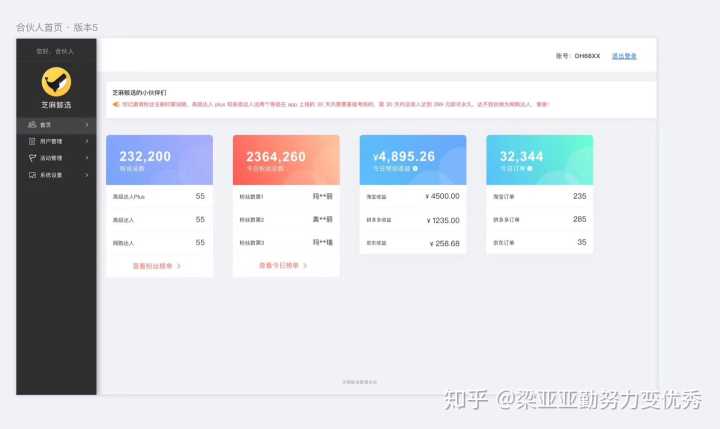720x429 pixels.
Task: Click the 粉丝数第2 row label
Action: point(251,220)
